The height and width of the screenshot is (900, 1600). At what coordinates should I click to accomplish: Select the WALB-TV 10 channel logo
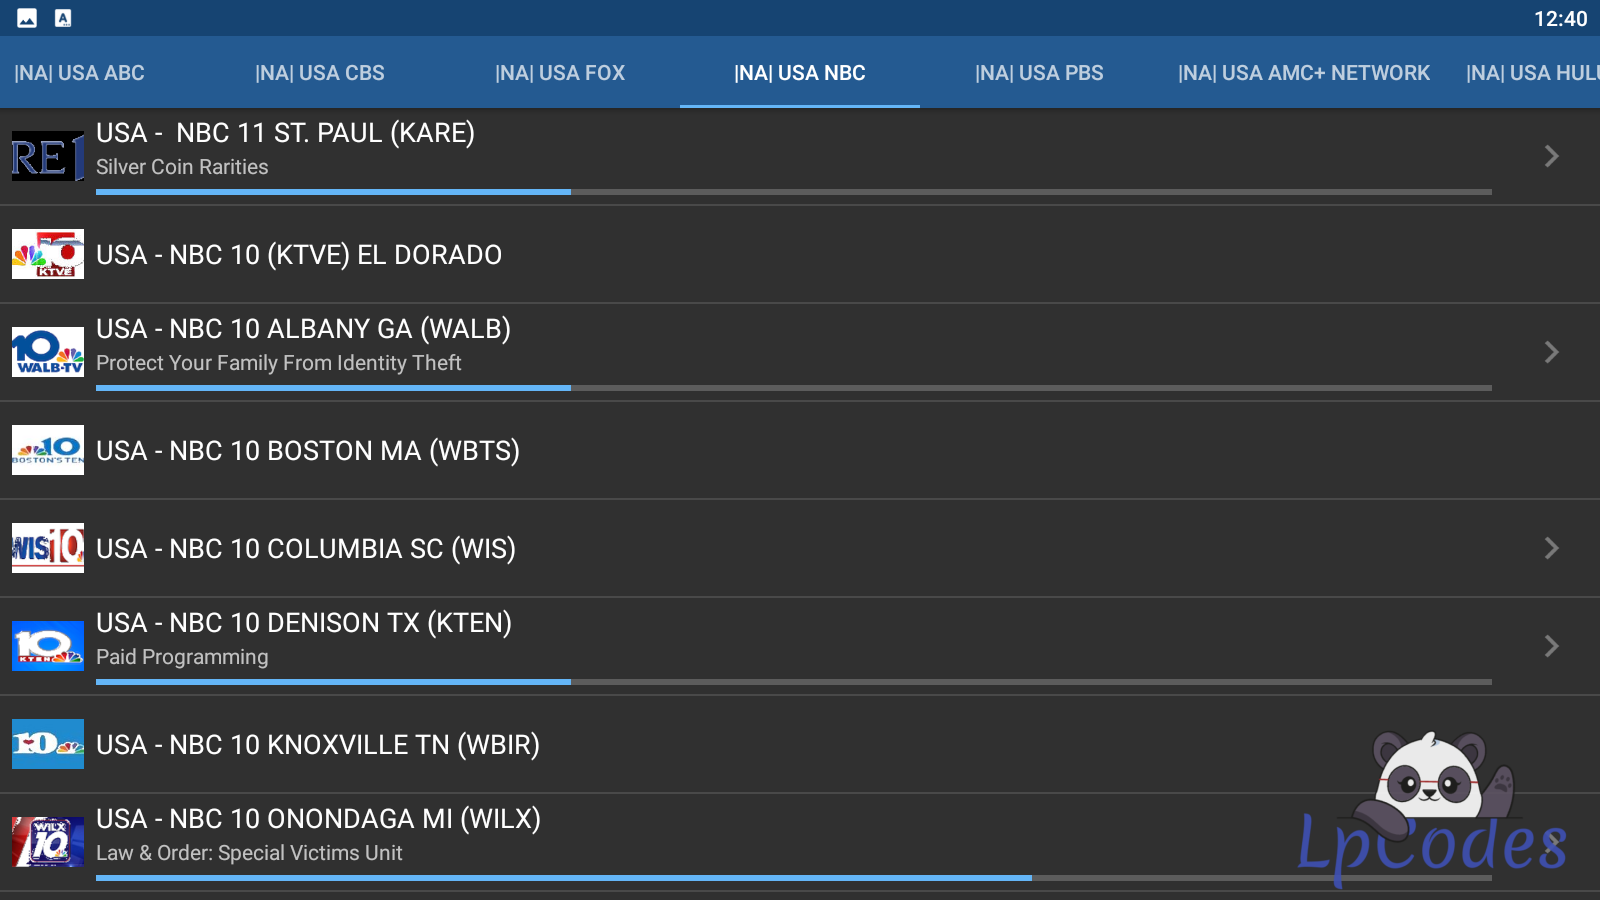pos(47,352)
